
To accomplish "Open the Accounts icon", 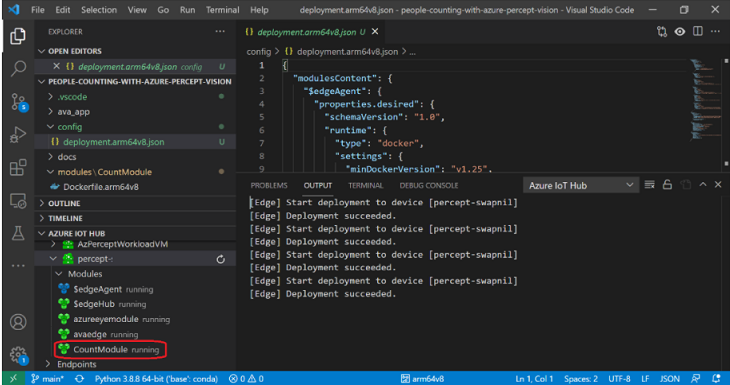I will coord(18,322).
